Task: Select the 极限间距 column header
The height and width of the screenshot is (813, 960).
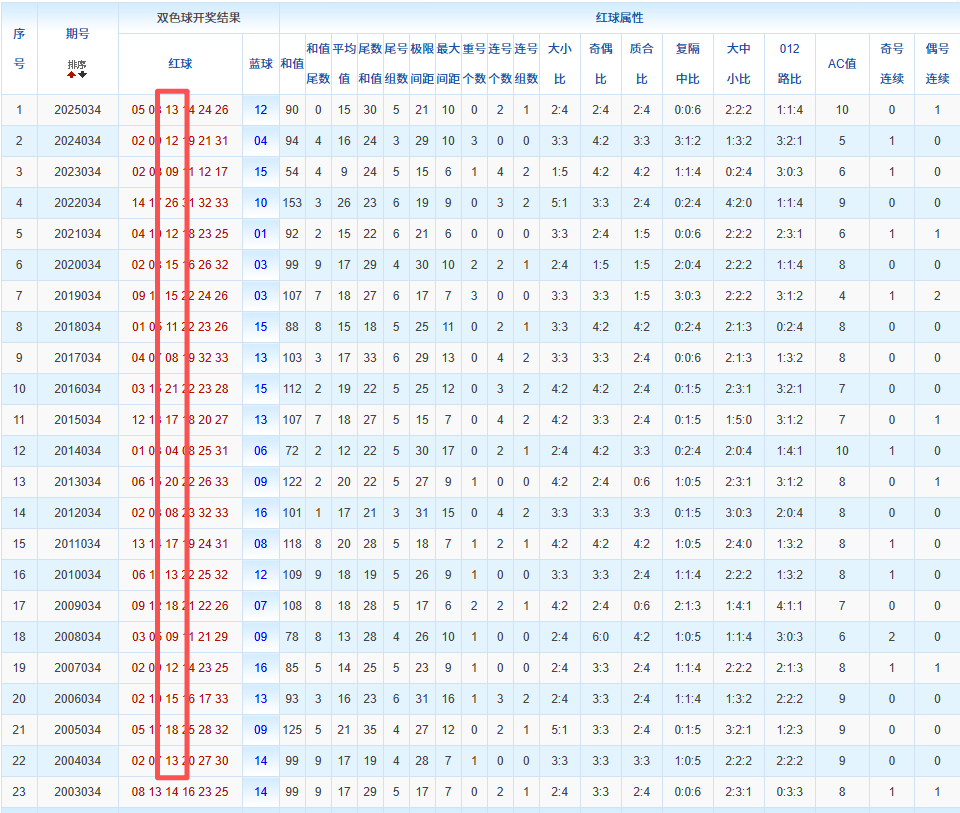Action: (422, 64)
